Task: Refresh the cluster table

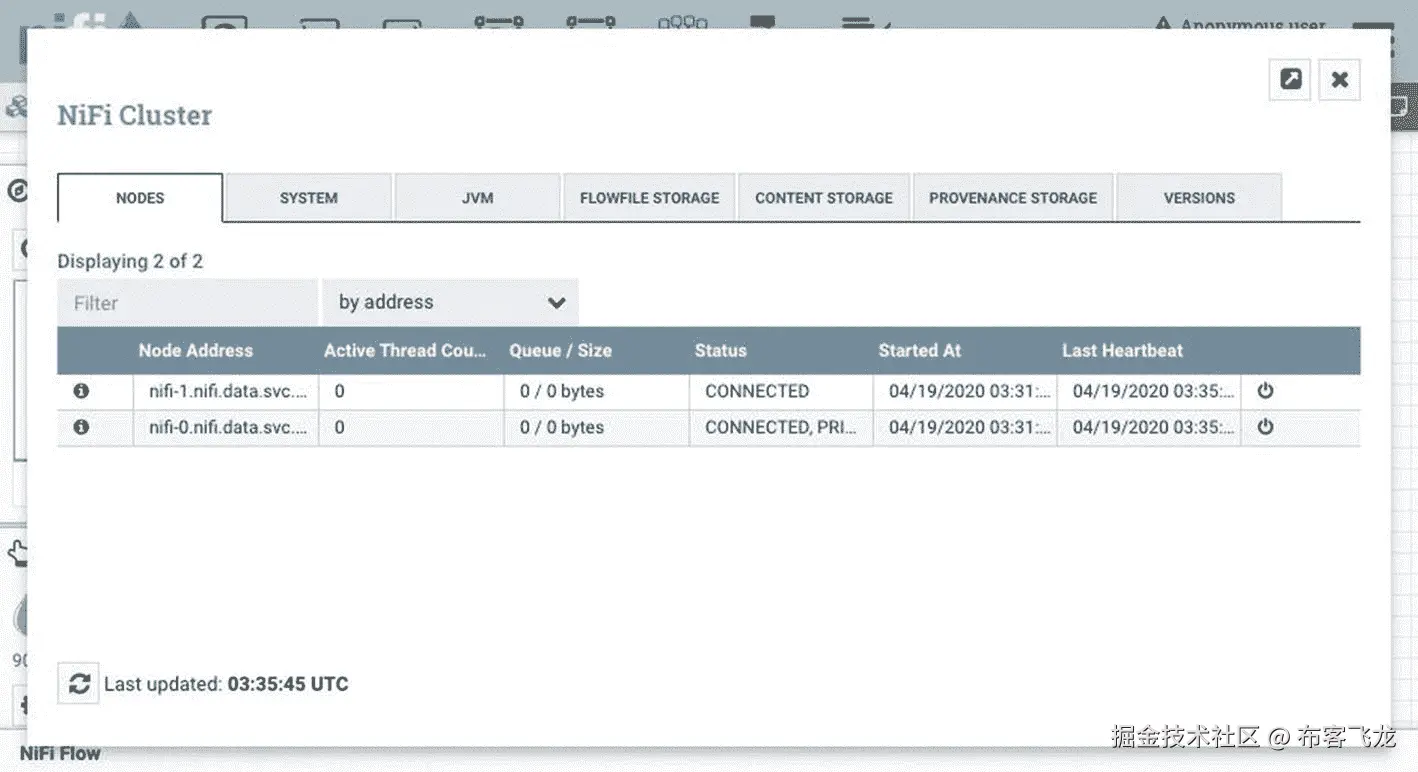Action: click(x=78, y=684)
